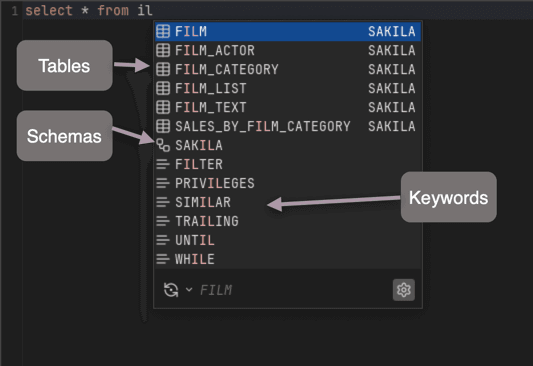Click line number 1 in gutter
The width and height of the screenshot is (533, 366).
tap(14, 11)
